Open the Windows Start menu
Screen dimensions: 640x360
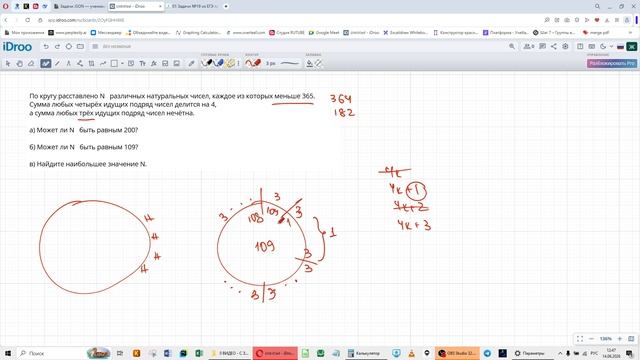7,353
